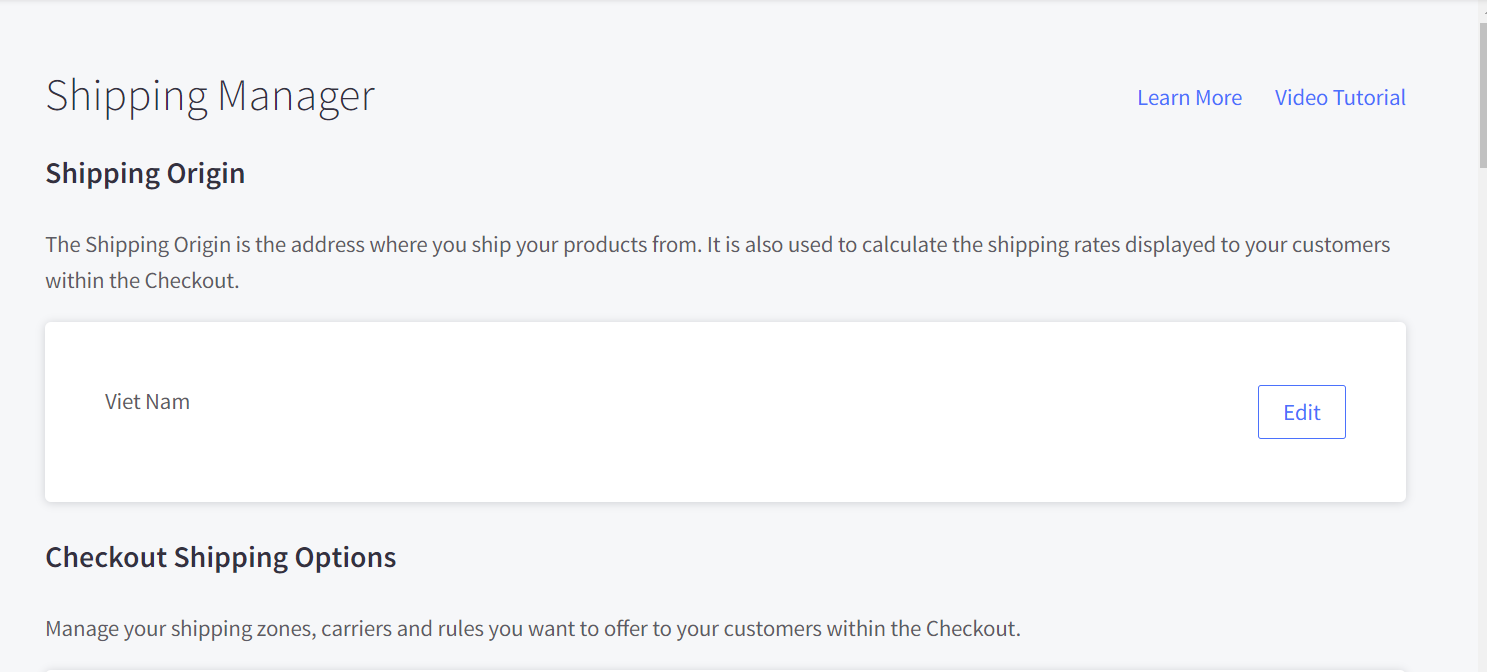Click the scrollbar up arrow
1487x672 pixels.
(x=1482, y=8)
